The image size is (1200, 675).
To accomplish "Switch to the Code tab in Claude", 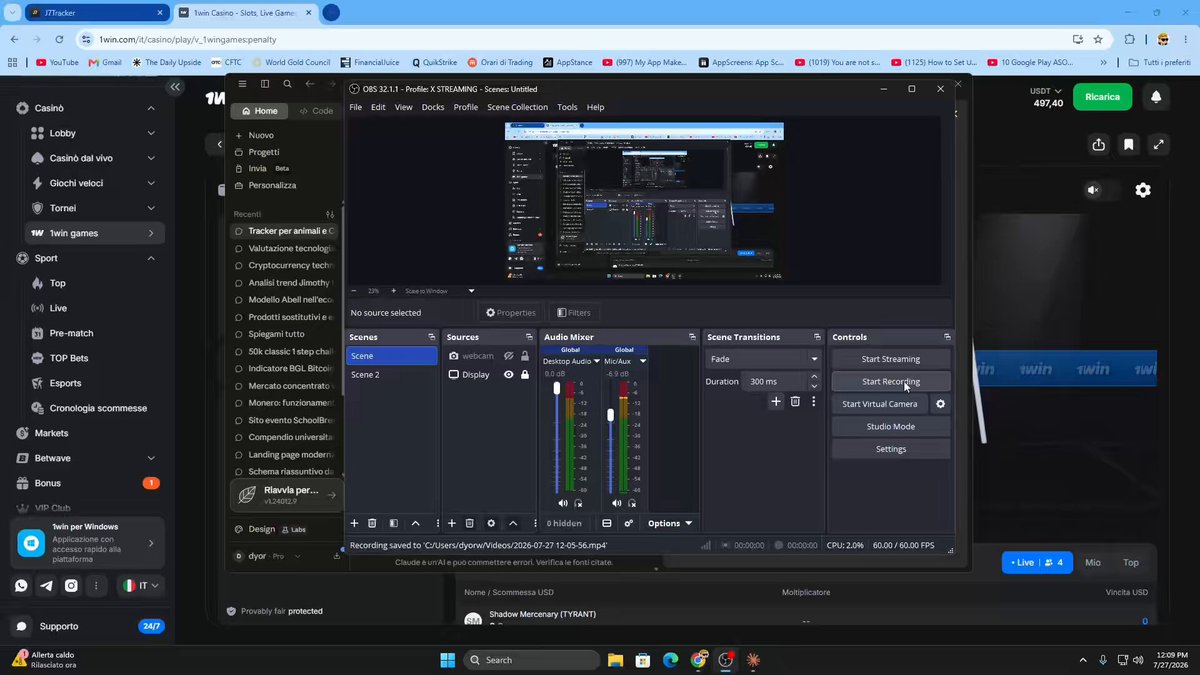I will [316, 111].
